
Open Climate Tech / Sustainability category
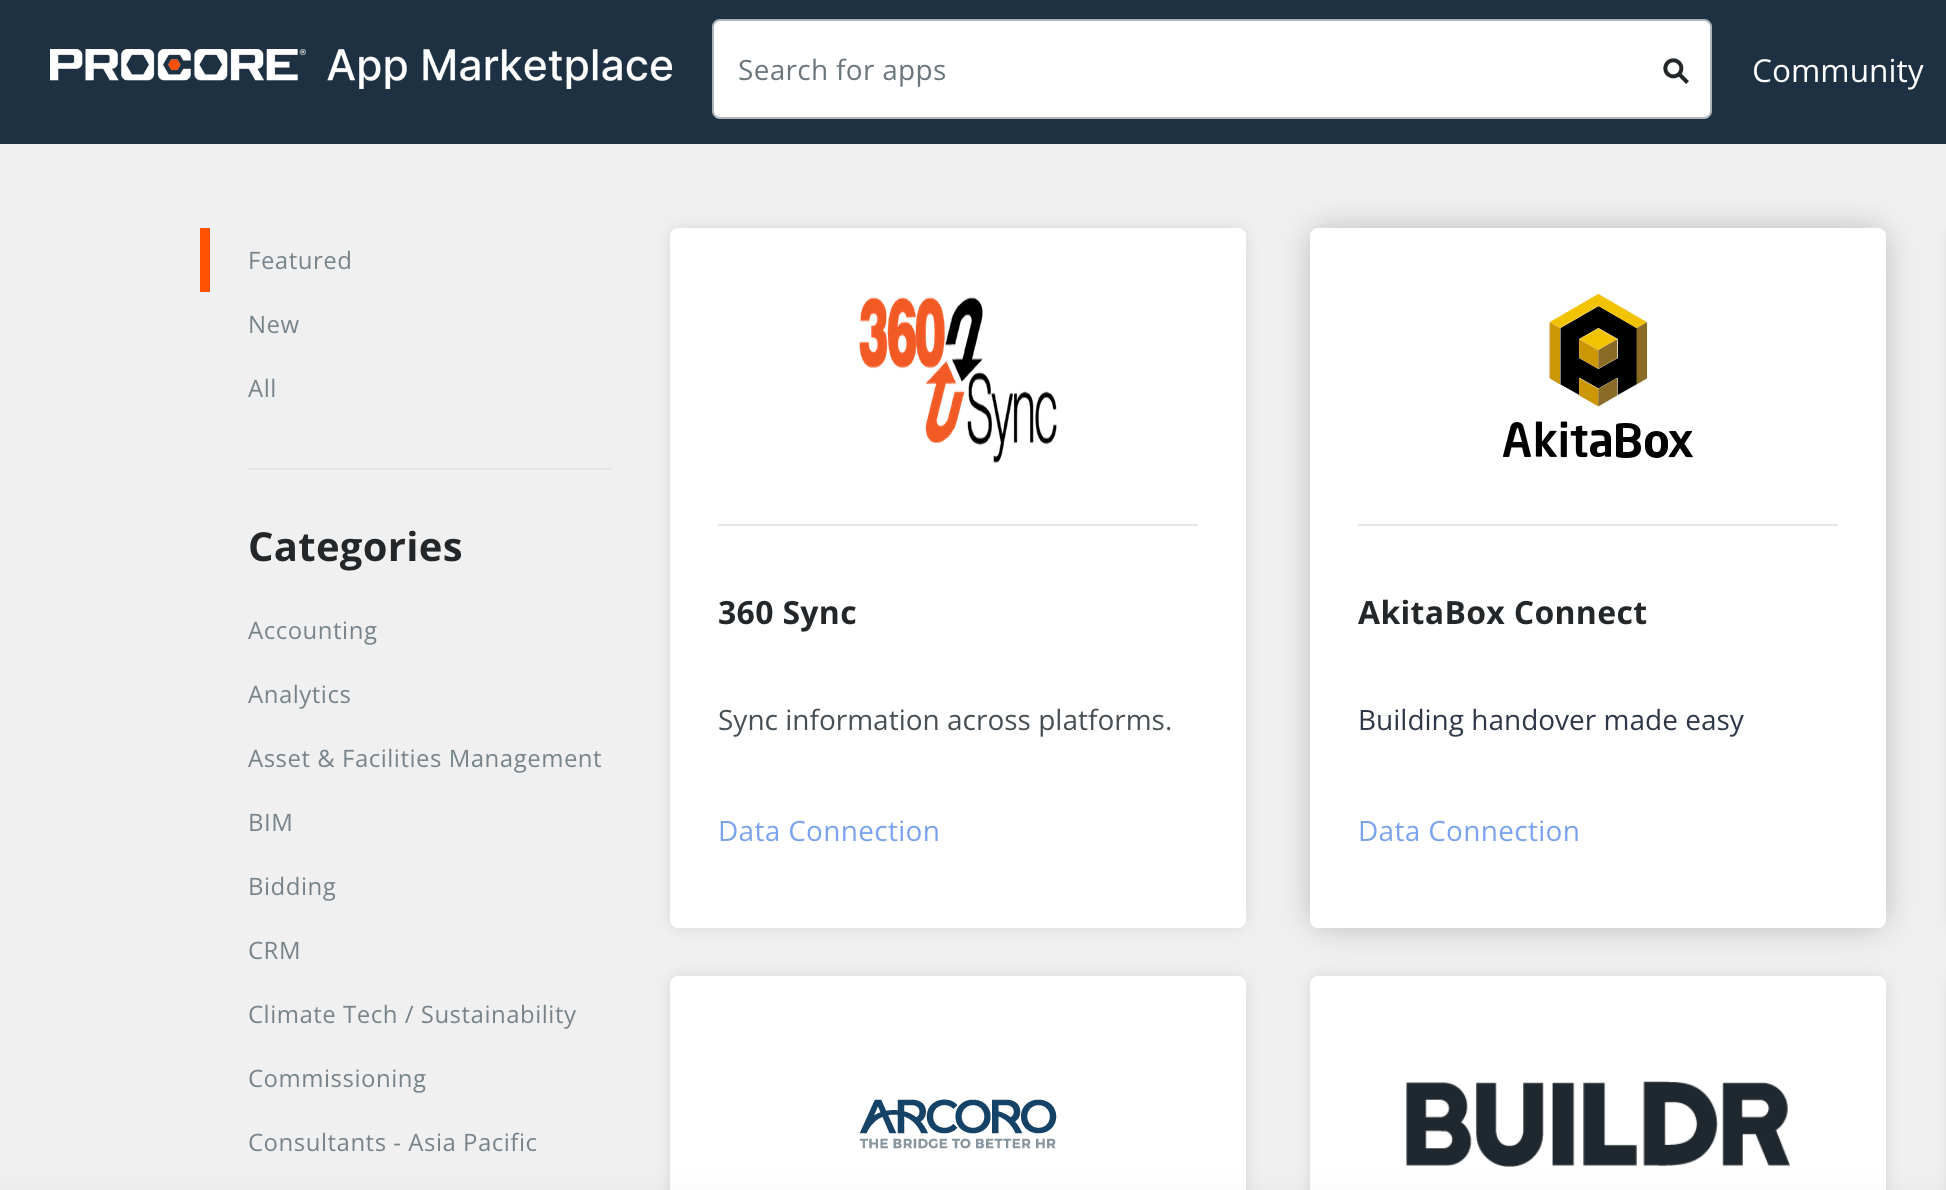412,1014
